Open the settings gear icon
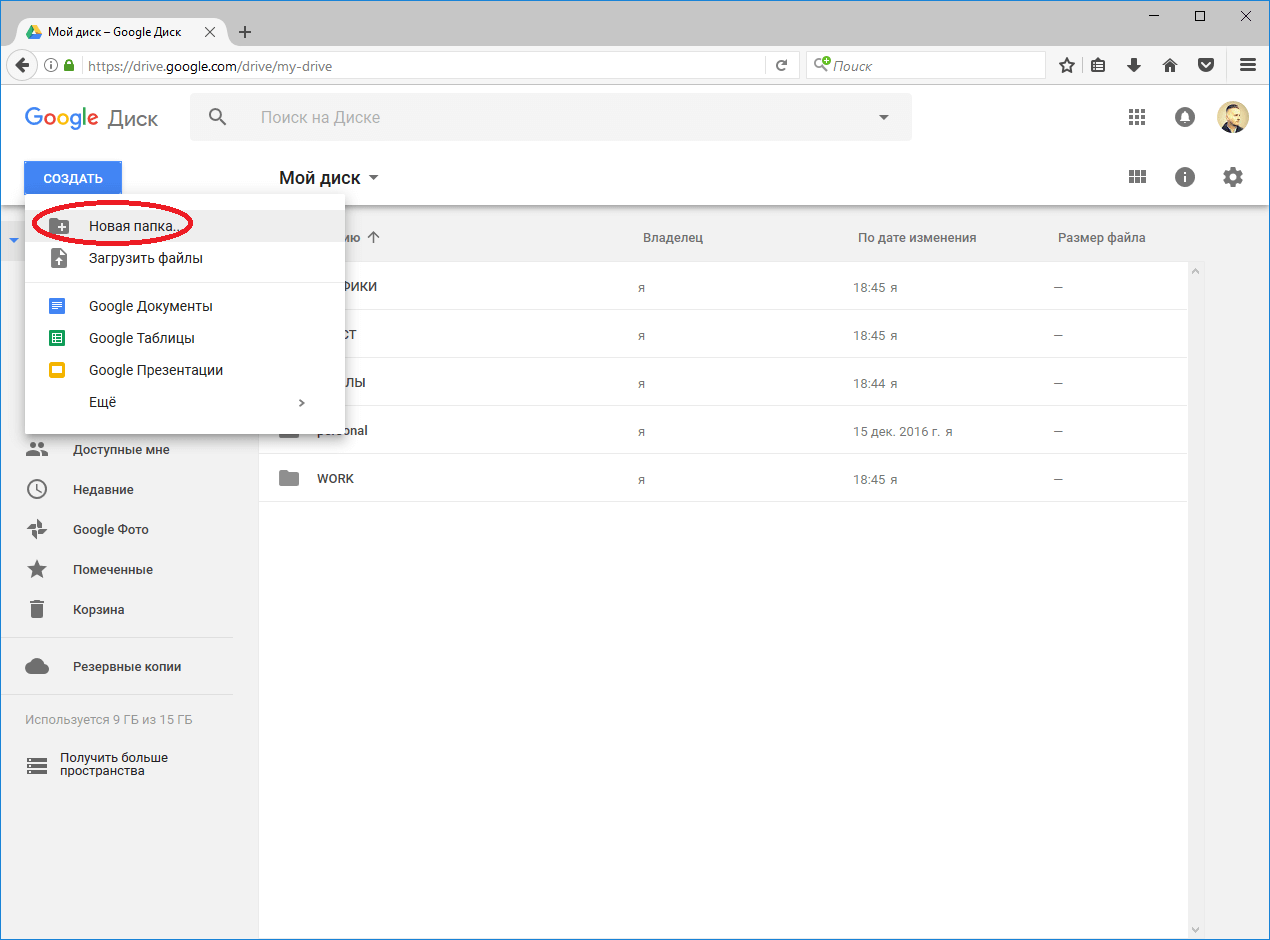This screenshot has height=940, width=1270. (x=1233, y=177)
